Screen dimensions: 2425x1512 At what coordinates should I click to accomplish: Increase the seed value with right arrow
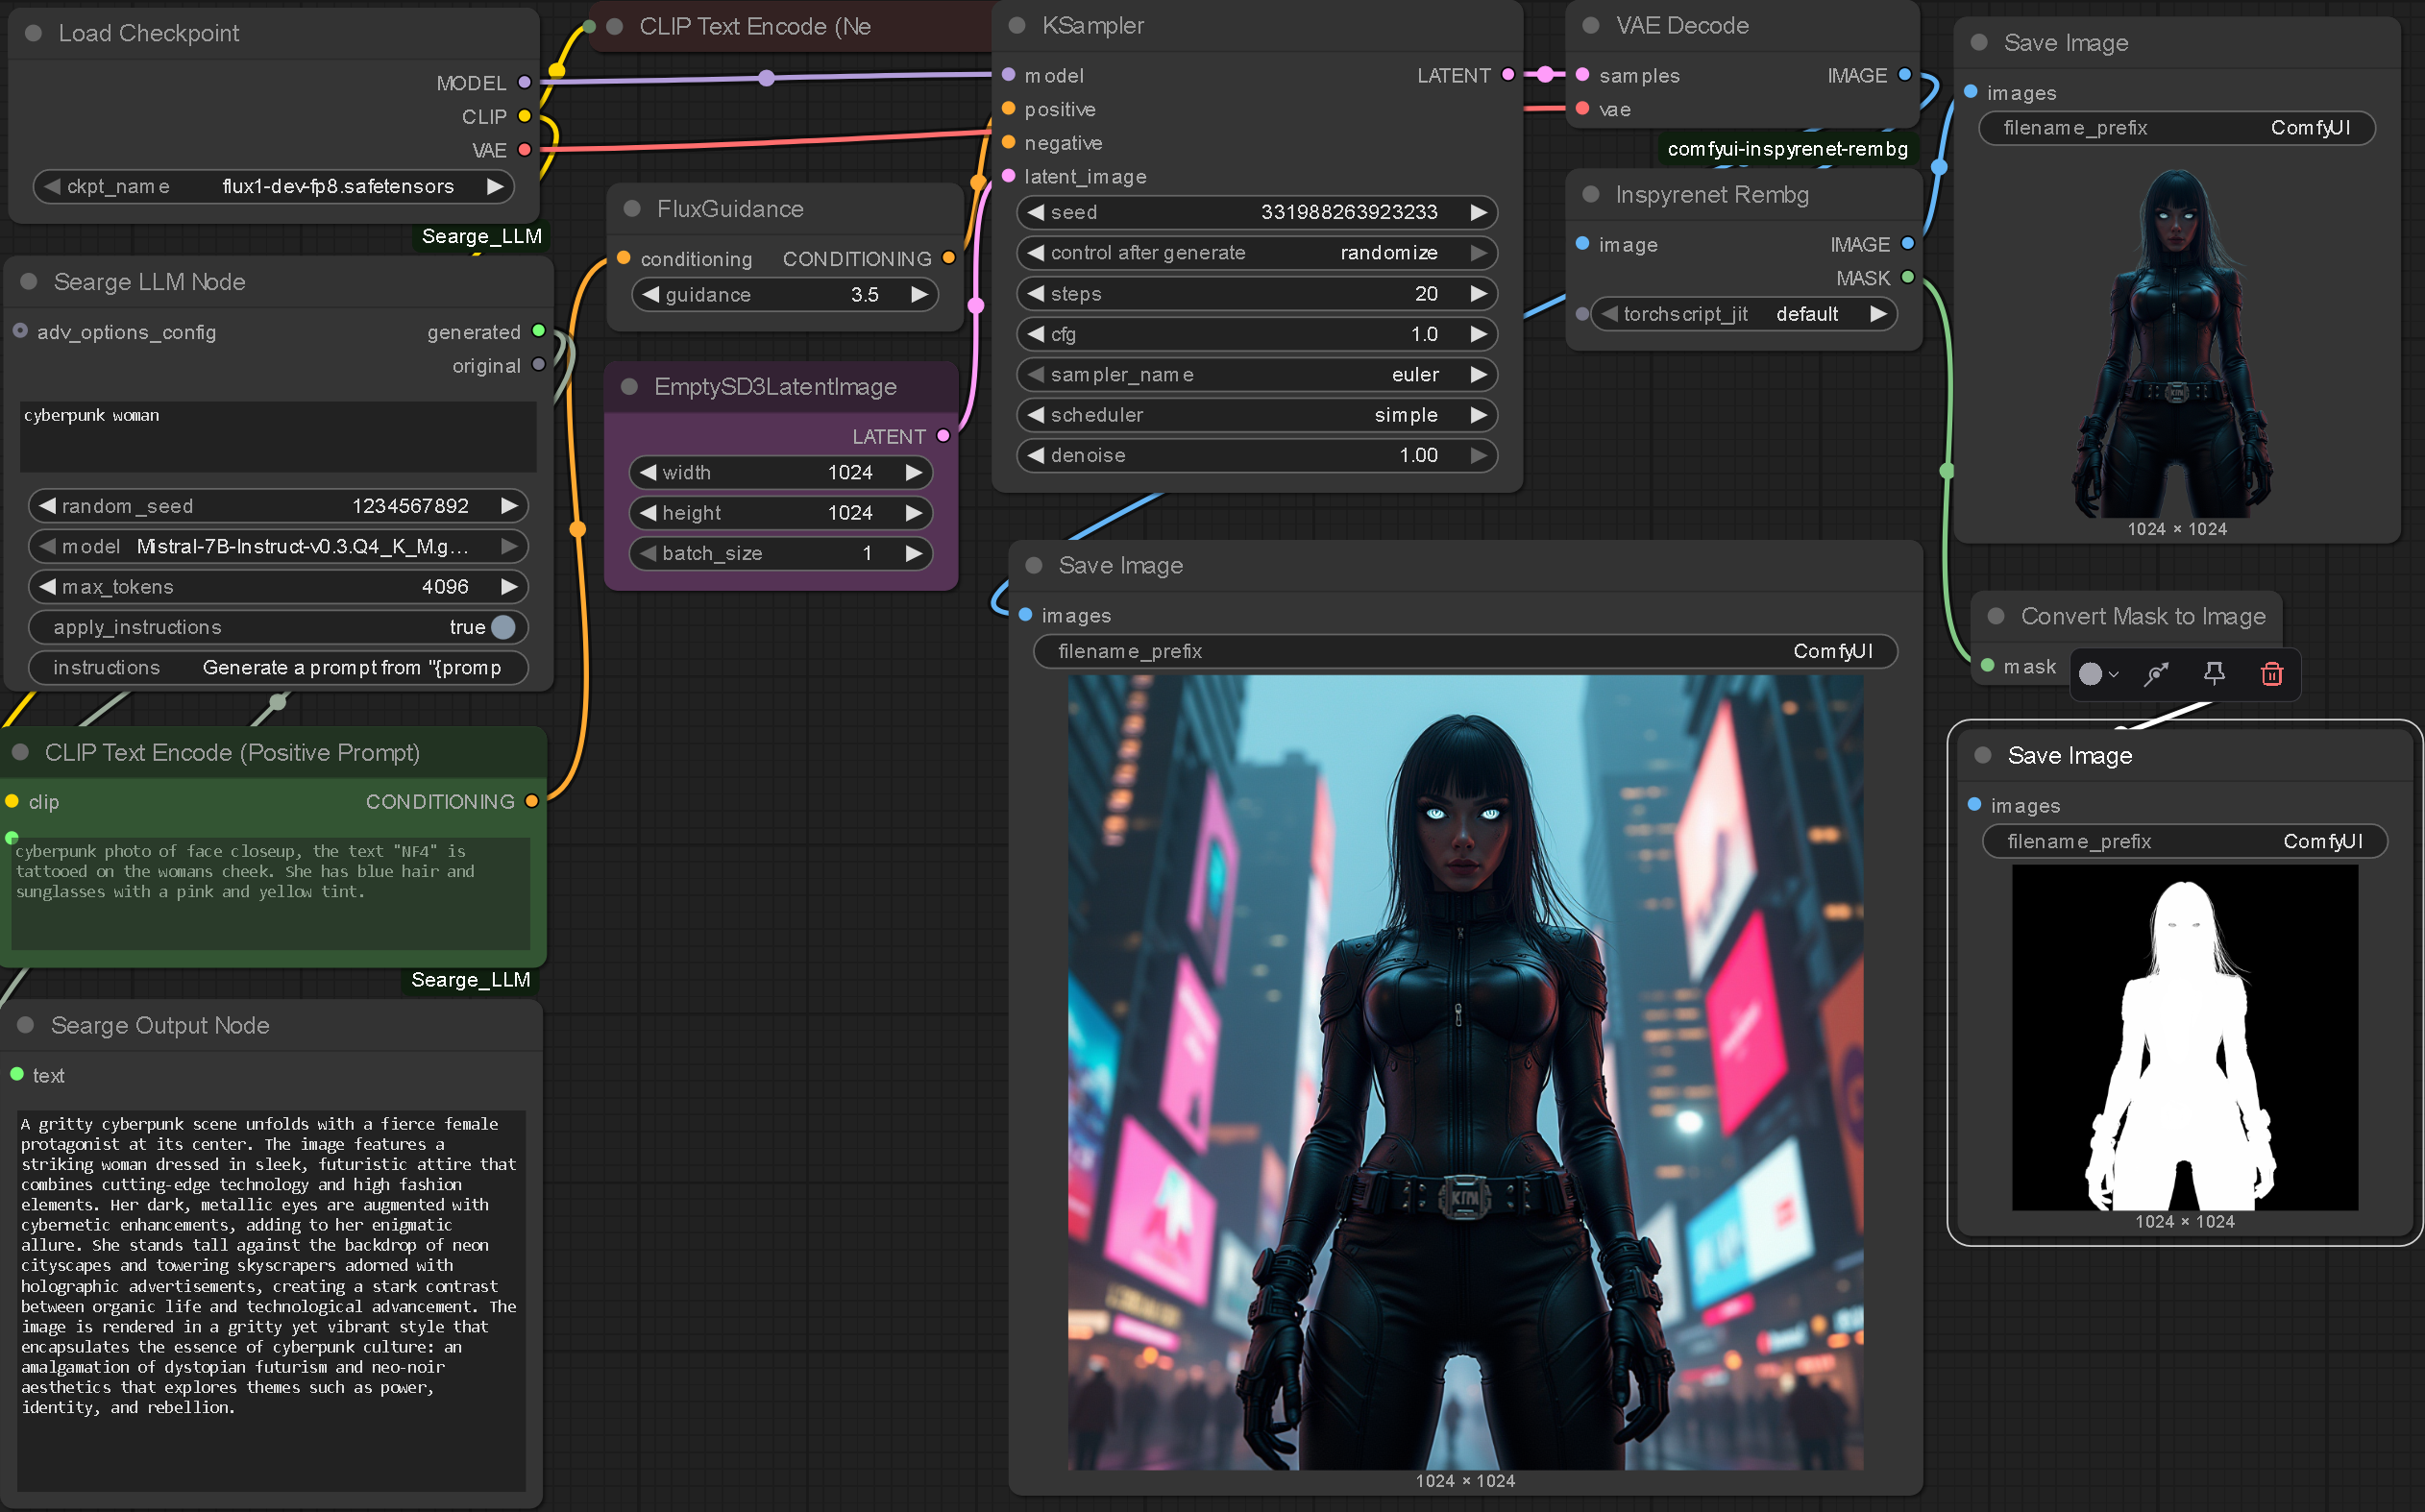tap(1478, 212)
